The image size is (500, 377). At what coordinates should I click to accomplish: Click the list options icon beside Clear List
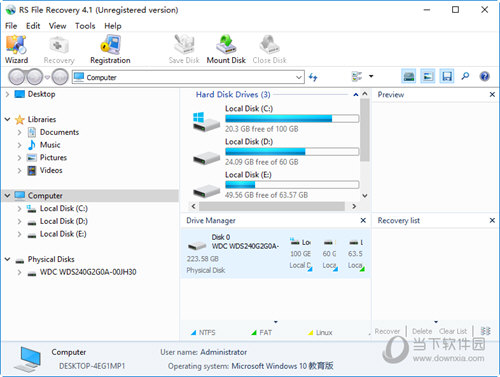485,331
